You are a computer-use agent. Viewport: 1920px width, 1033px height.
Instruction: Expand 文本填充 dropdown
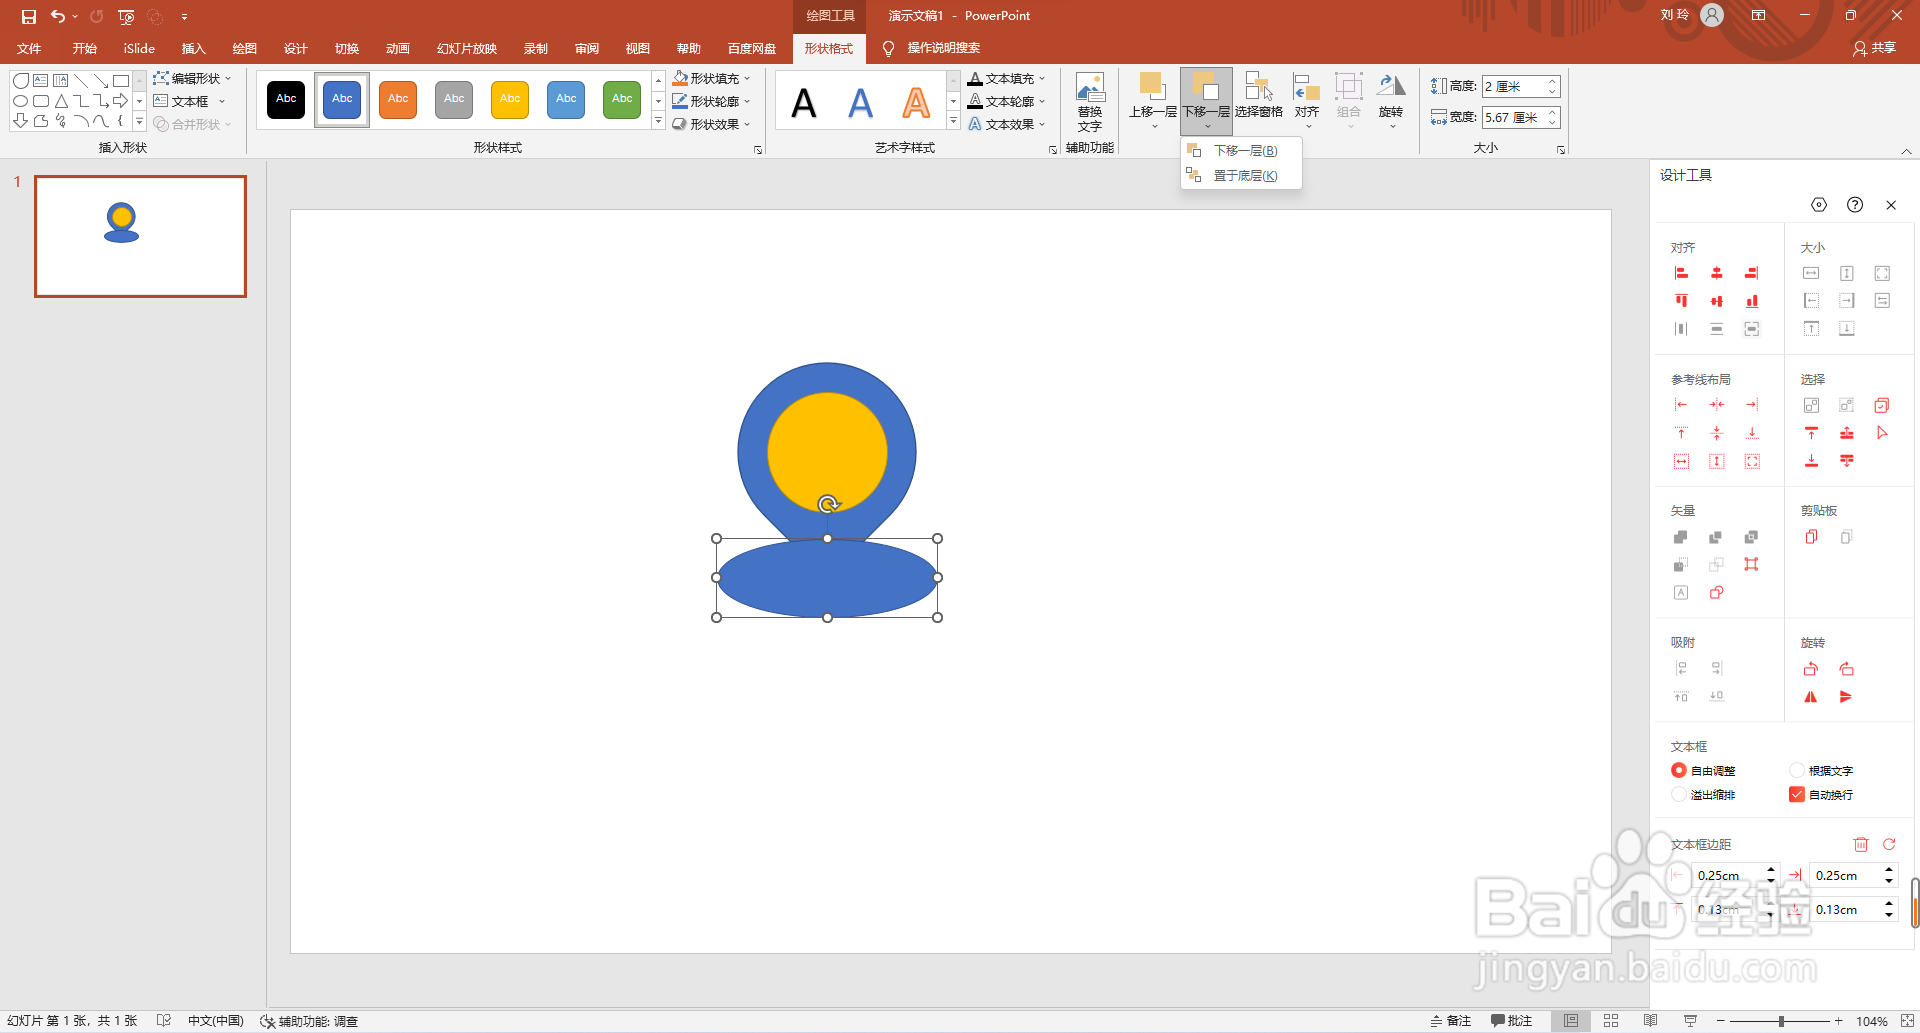[x=1042, y=78]
